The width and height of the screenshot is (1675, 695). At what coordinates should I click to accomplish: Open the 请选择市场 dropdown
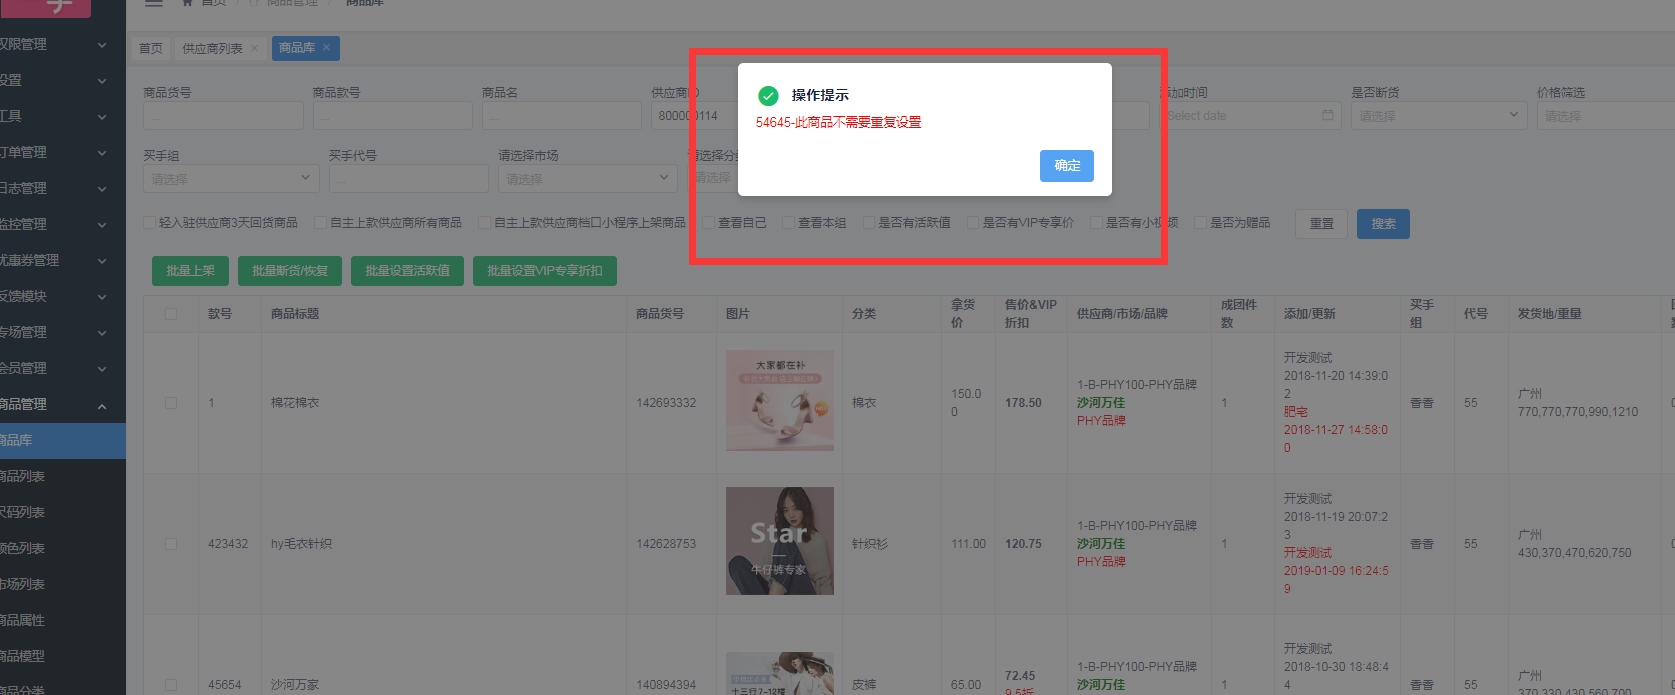(588, 179)
